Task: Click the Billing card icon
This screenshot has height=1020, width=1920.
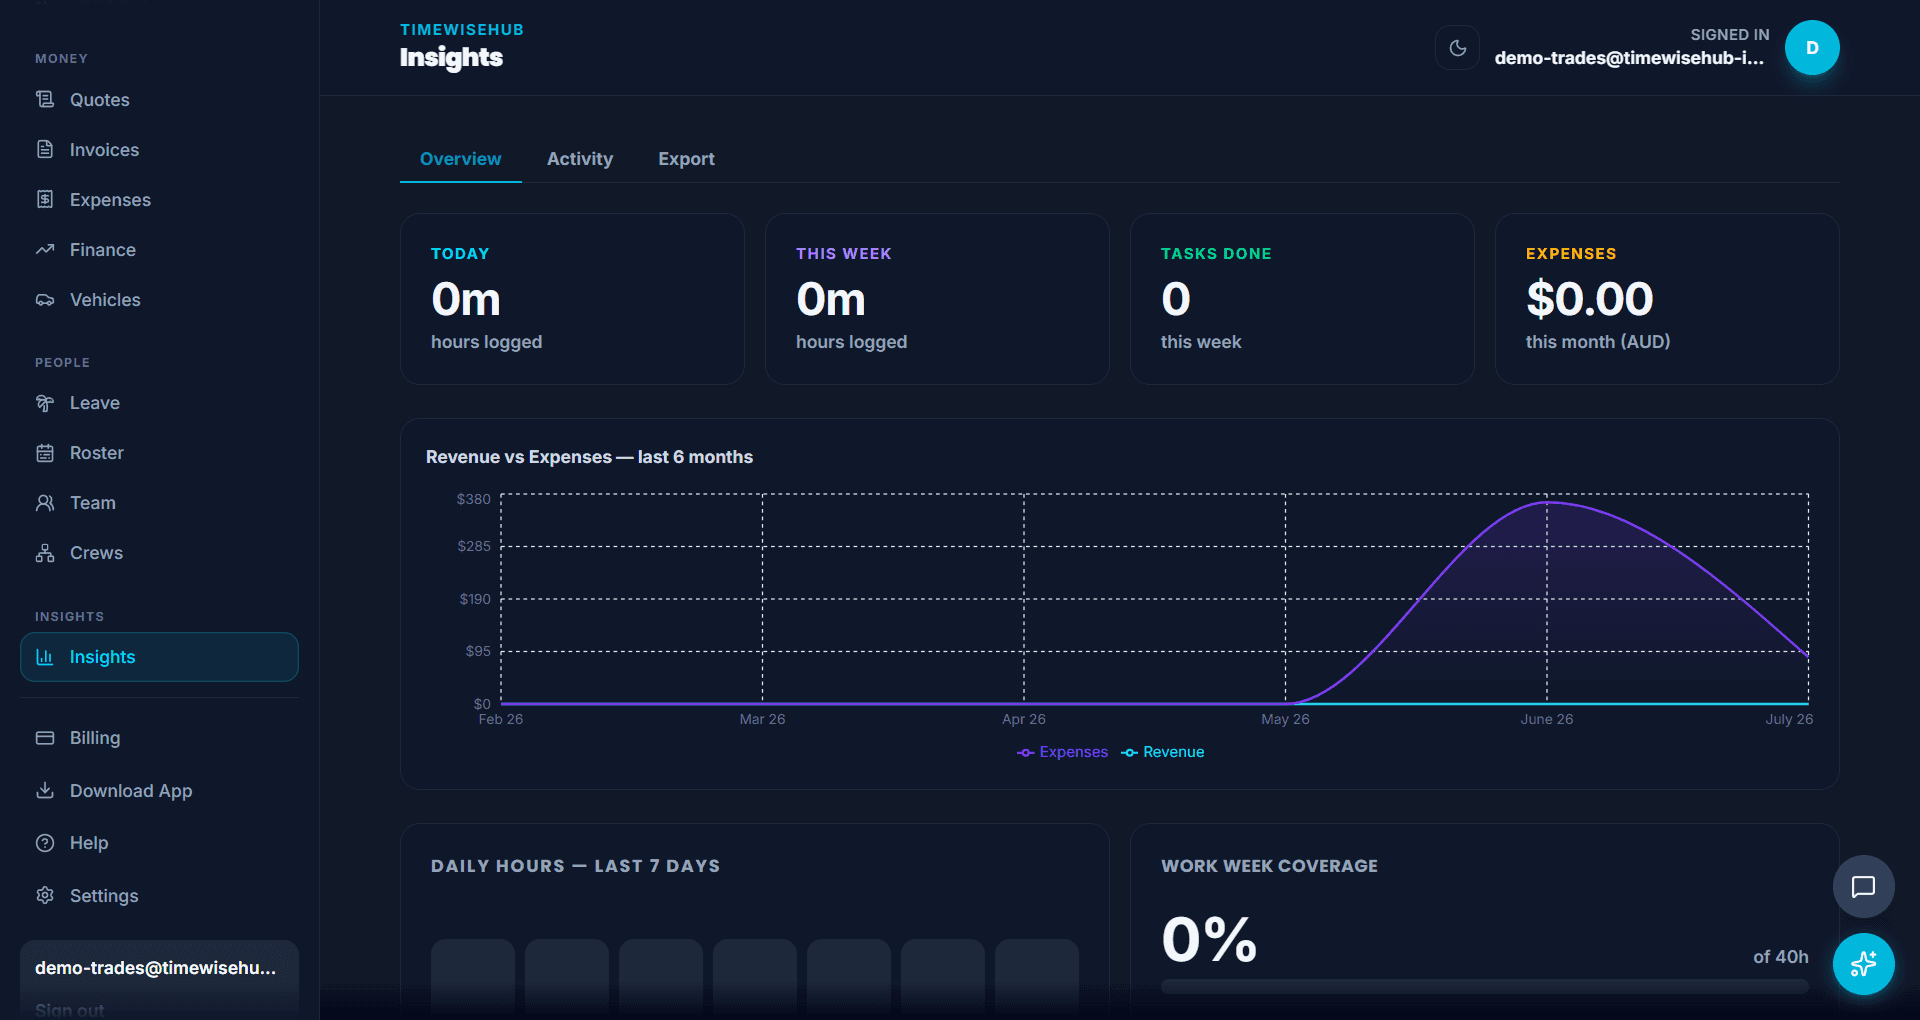Action: pyautogui.click(x=45, y=738)
